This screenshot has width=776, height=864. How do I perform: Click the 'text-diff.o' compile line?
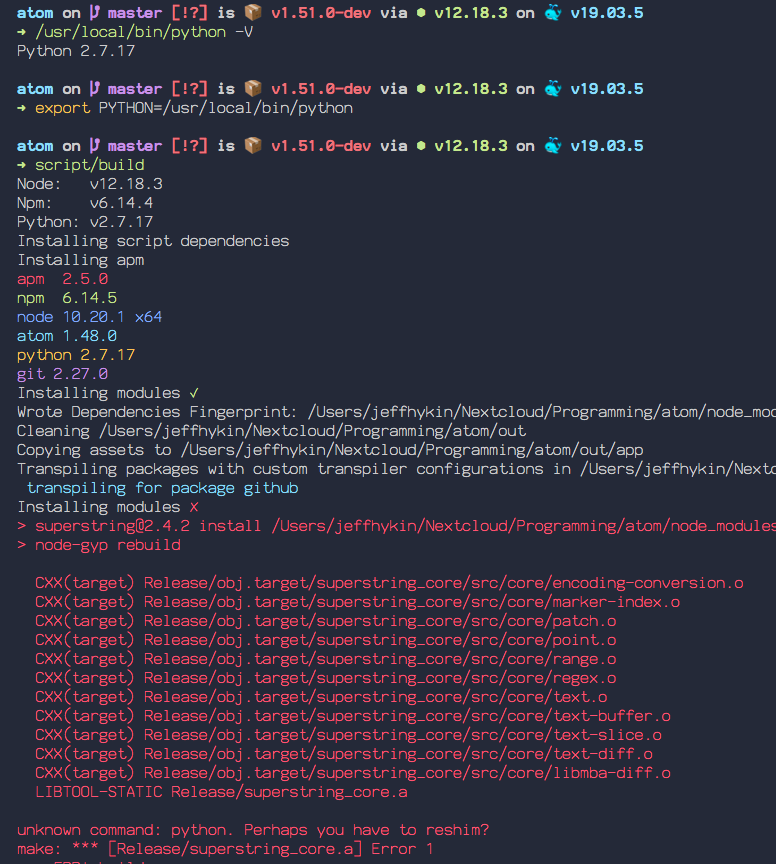[x=343, y=754]
